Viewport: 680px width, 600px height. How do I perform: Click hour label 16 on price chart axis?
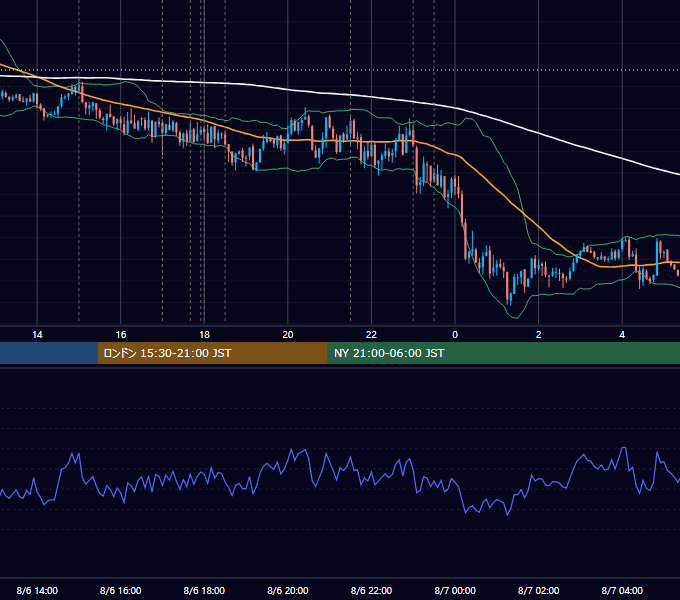[x=121, y=335]
